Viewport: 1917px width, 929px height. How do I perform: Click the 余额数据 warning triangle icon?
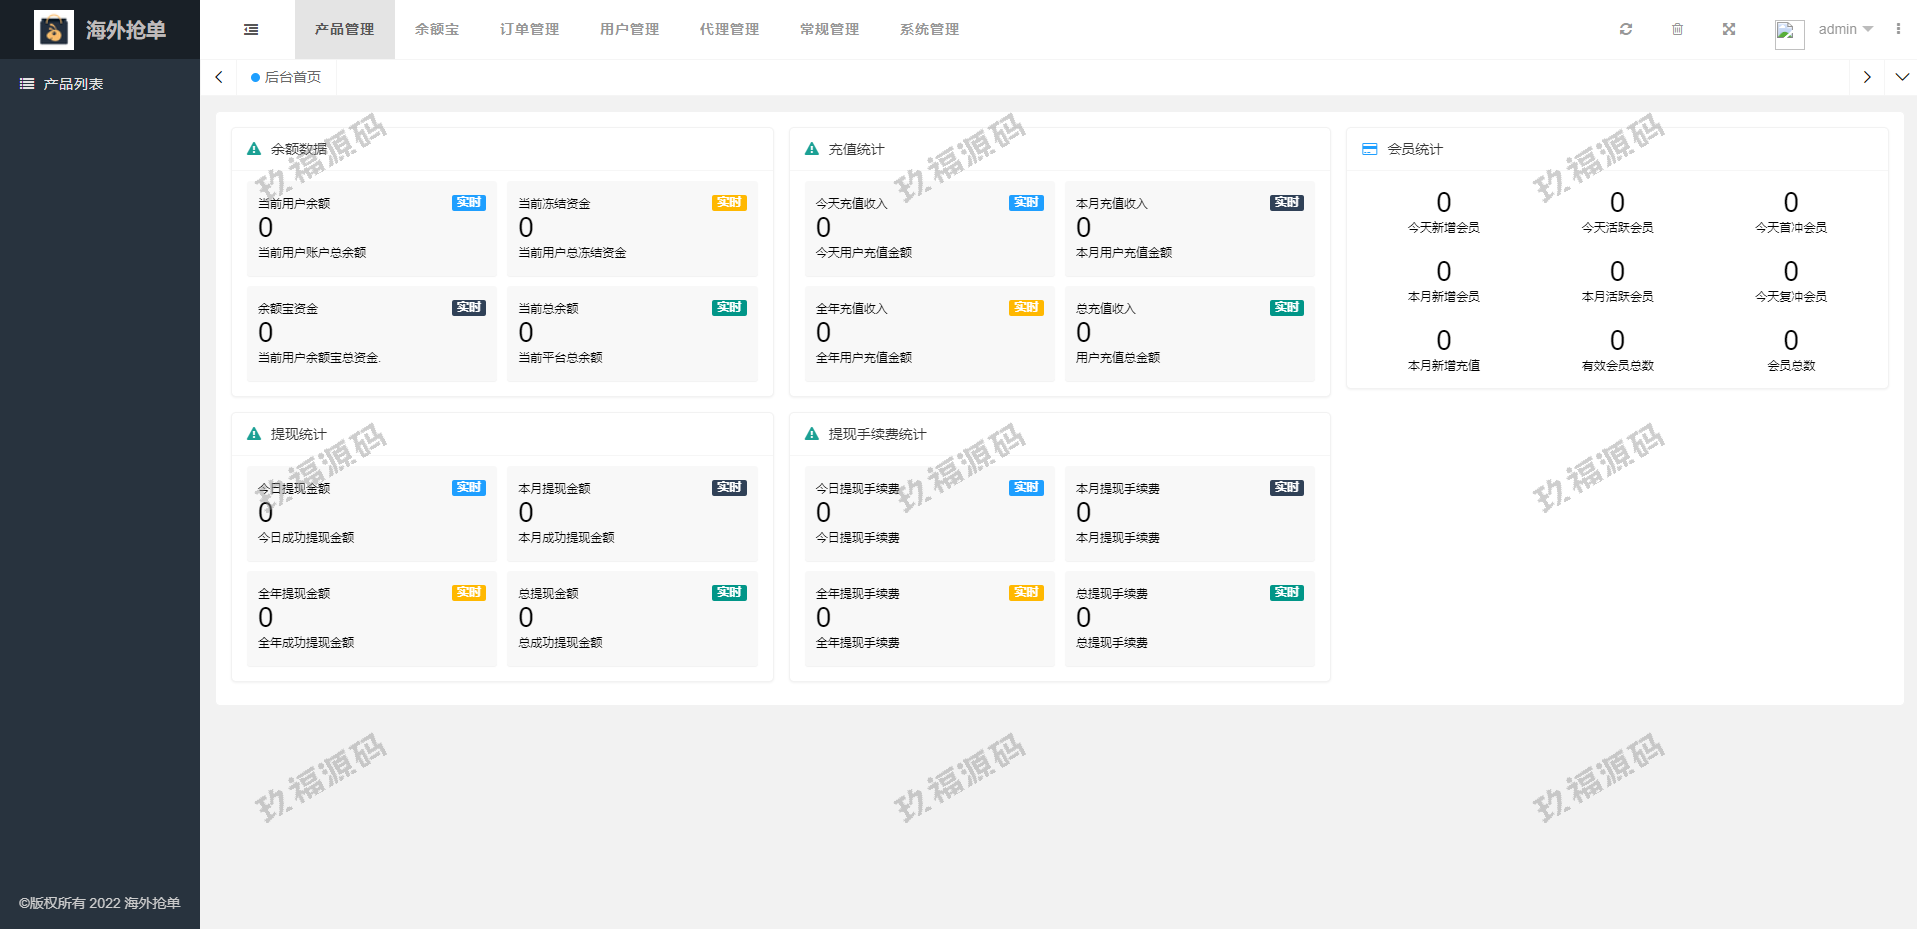pyautogui.click(x=254, y=149)
